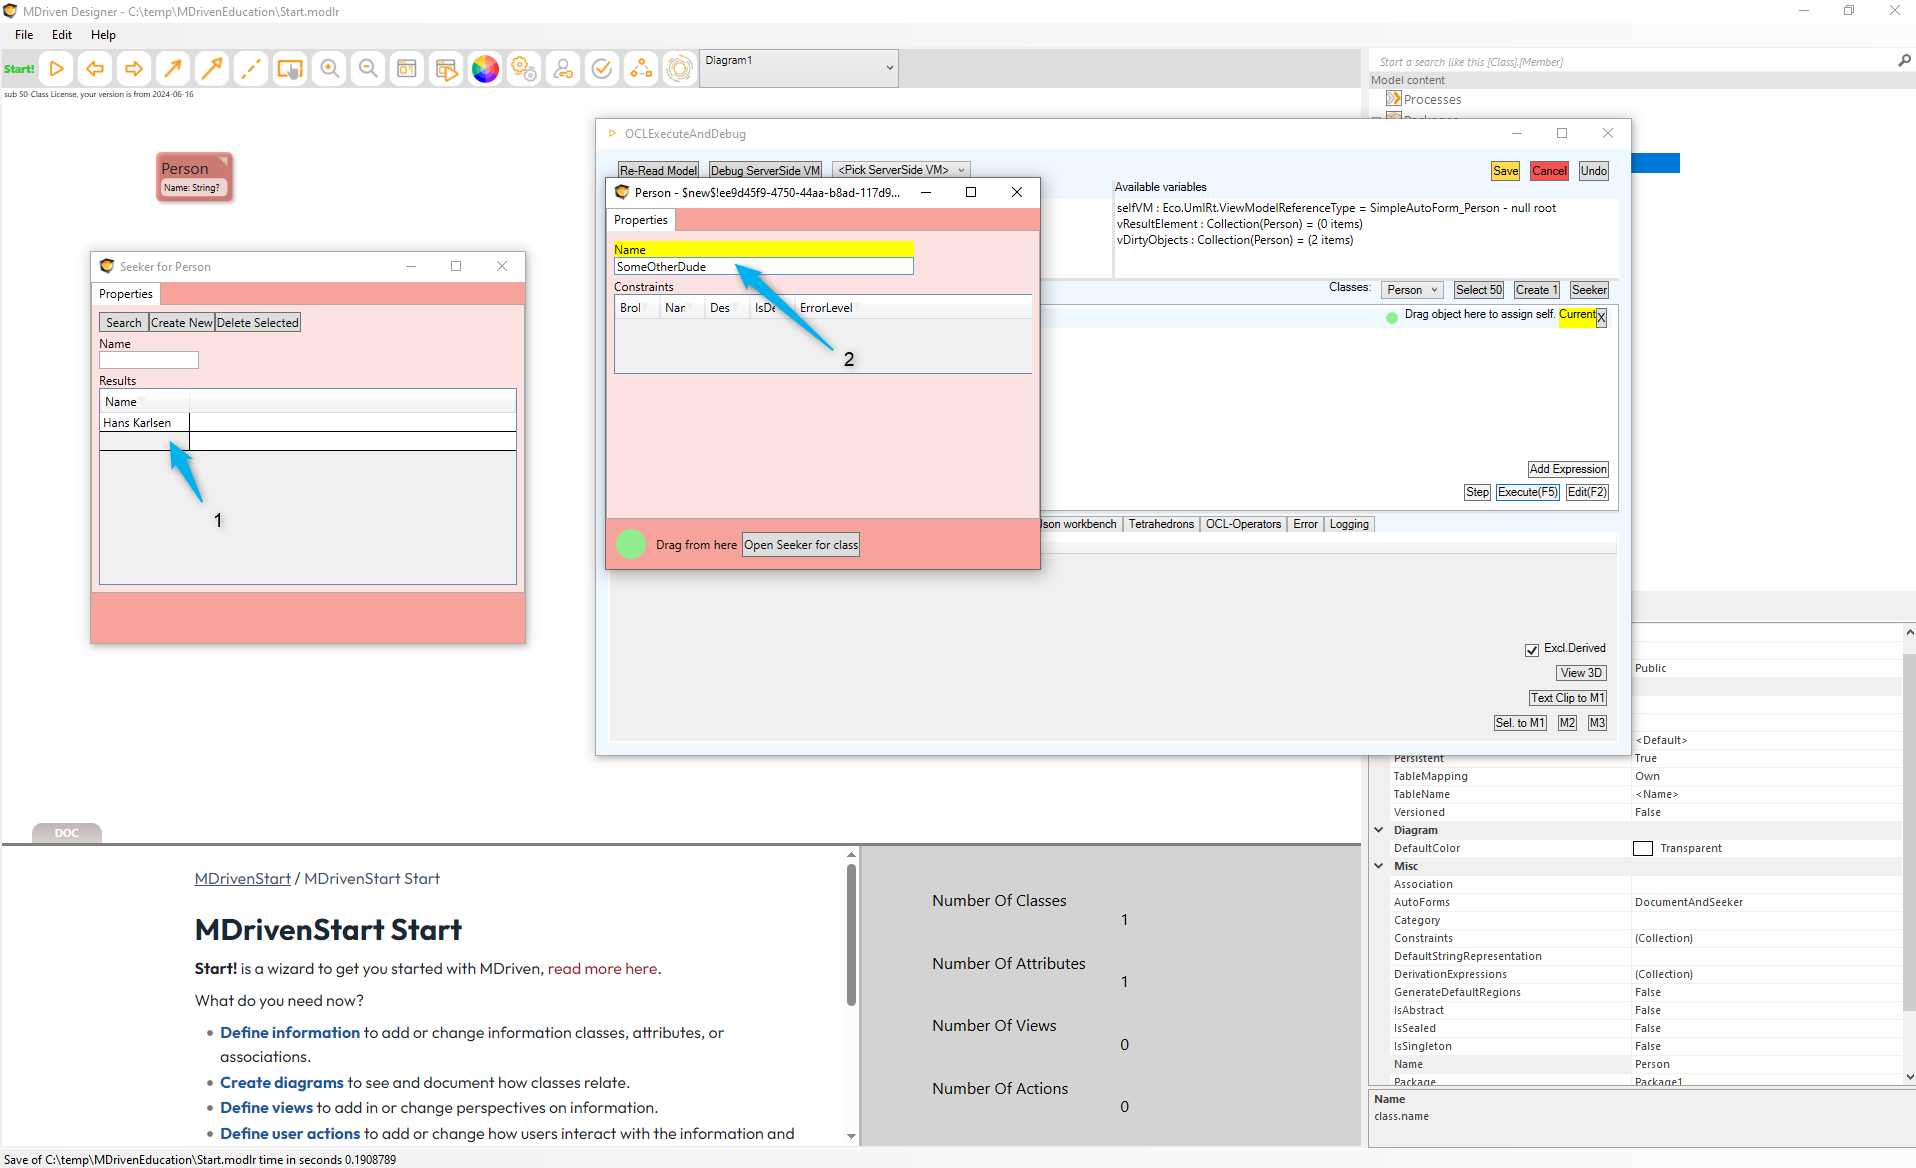This screenshot has width=1916, height=1168.
Task: Toggle the Excl.Derived checkbox
Action: point(1531,650)
